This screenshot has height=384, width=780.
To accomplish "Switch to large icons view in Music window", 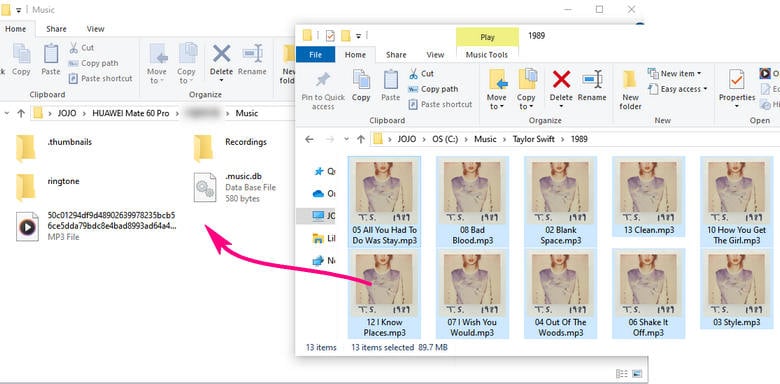I will pyautogui.click(x=637, y=374).
